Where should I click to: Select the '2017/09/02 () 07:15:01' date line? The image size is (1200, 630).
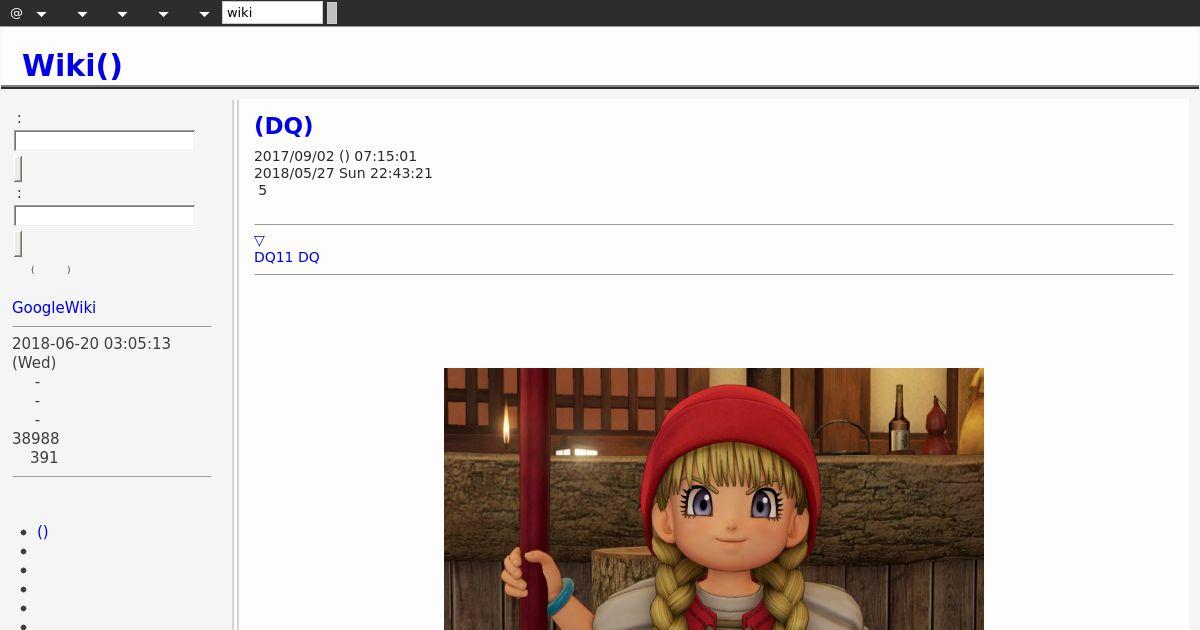pos(335,156)
